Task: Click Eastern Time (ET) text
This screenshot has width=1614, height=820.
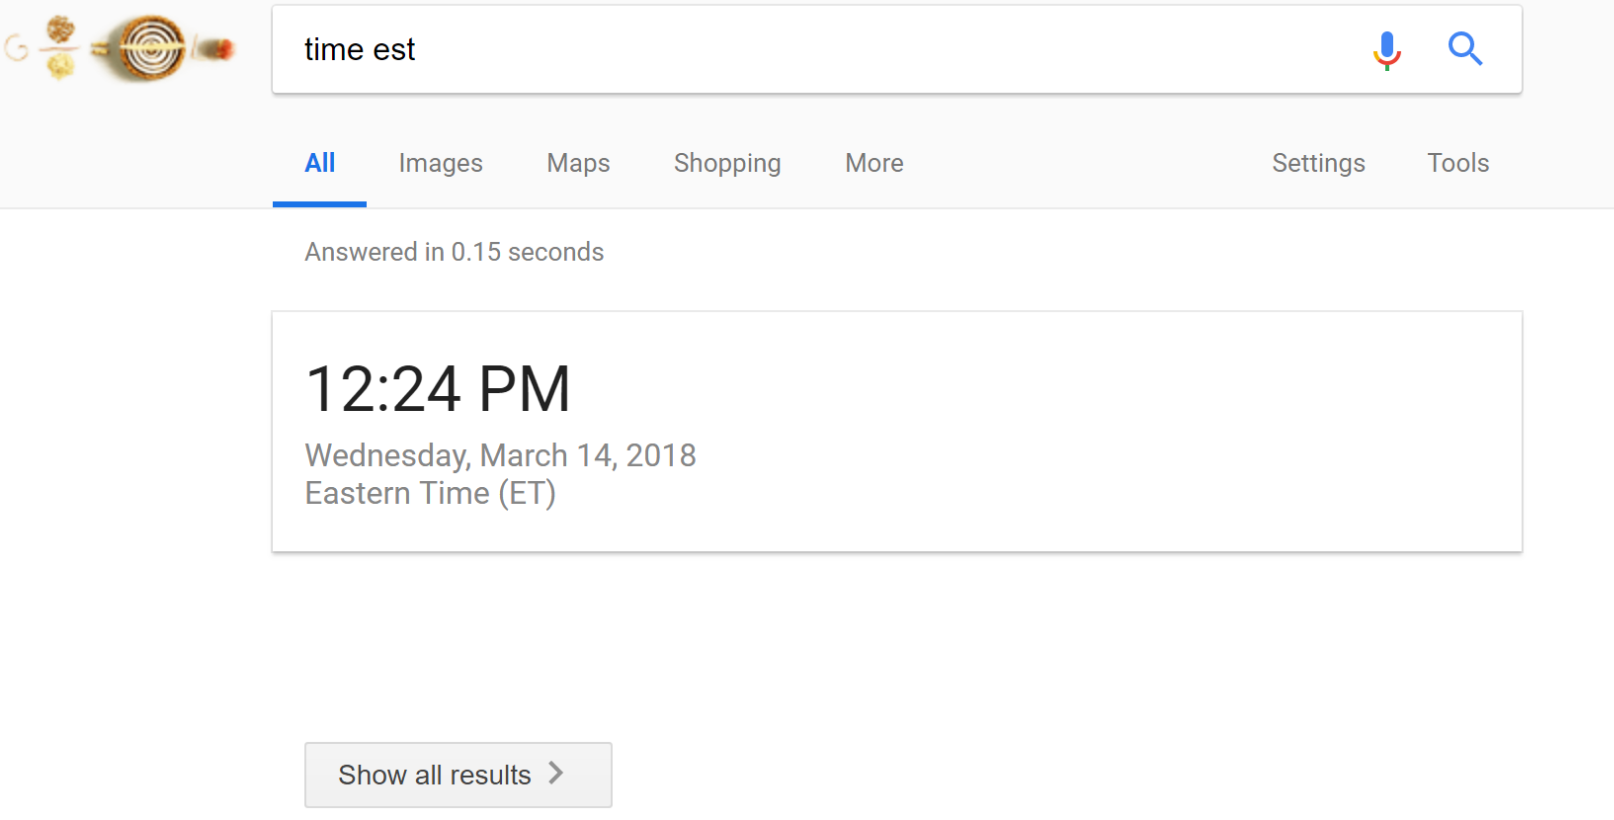Action: [430, 492]
